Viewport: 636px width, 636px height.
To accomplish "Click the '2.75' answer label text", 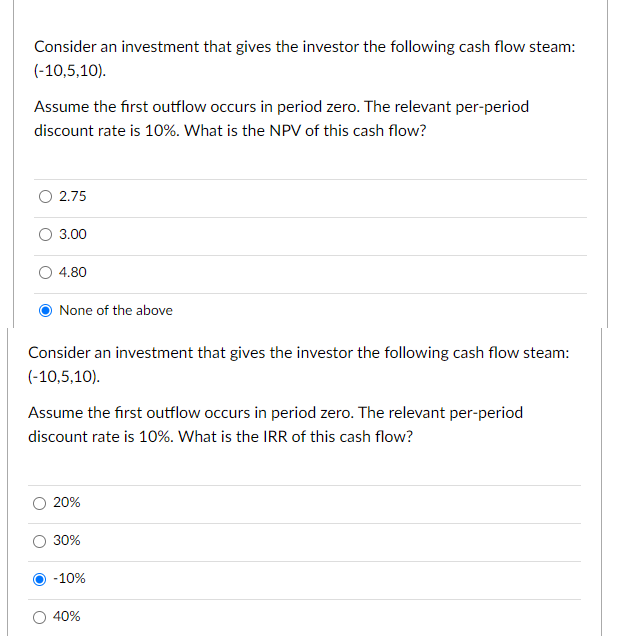I will [73, 196].
